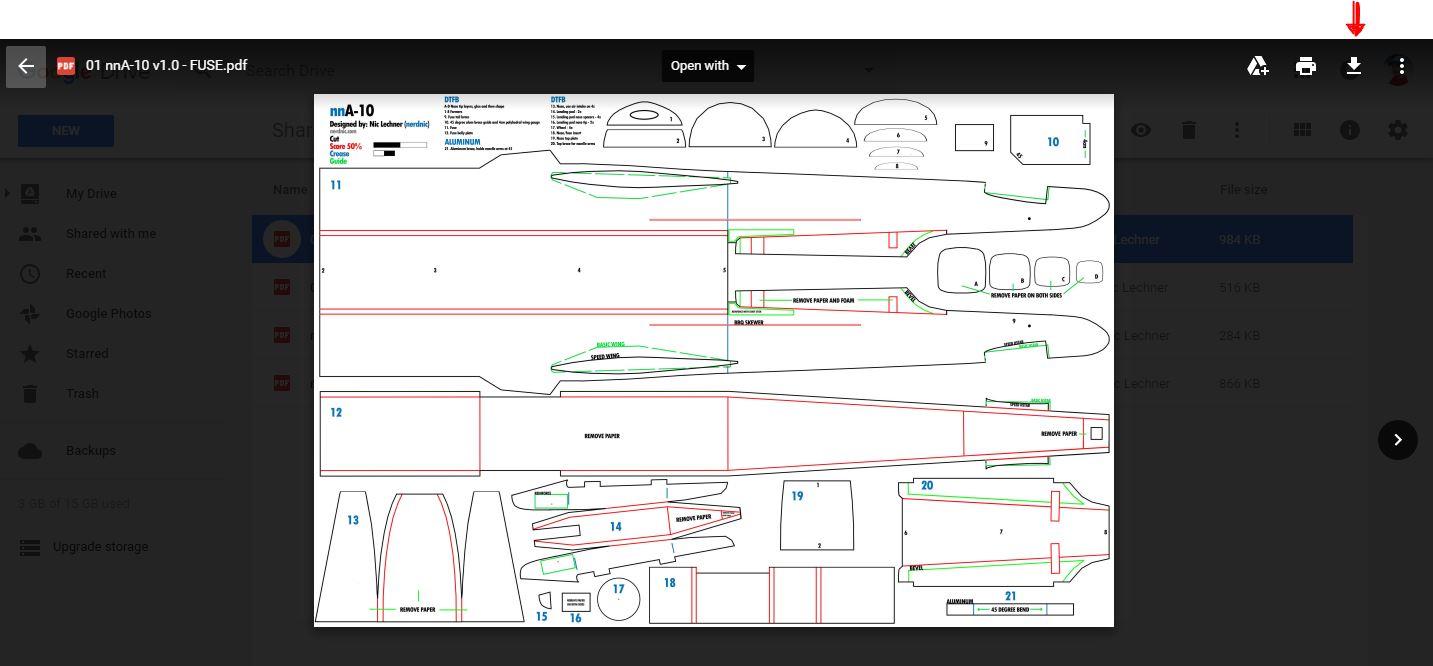Click the red PDF icon beside the file title
Screen dimensions: 1433x666
pos(66,67)
